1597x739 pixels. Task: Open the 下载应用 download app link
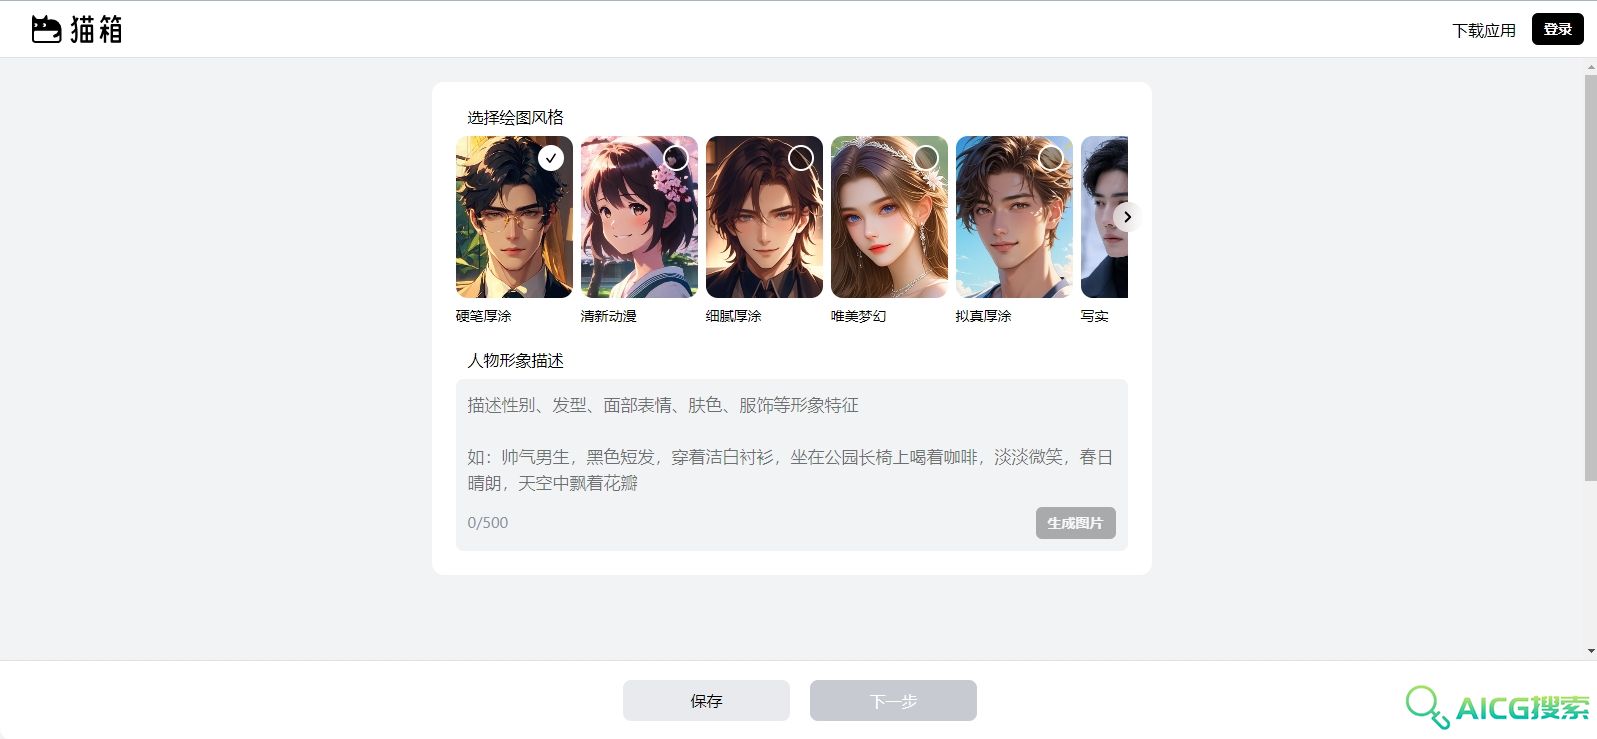[x=1484, y=30]
